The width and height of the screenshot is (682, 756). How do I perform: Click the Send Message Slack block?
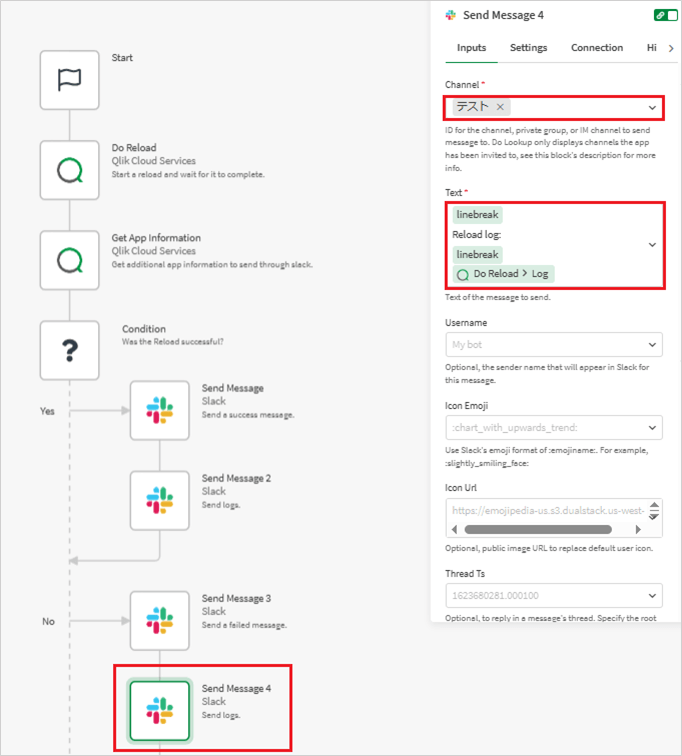[159, 410]
